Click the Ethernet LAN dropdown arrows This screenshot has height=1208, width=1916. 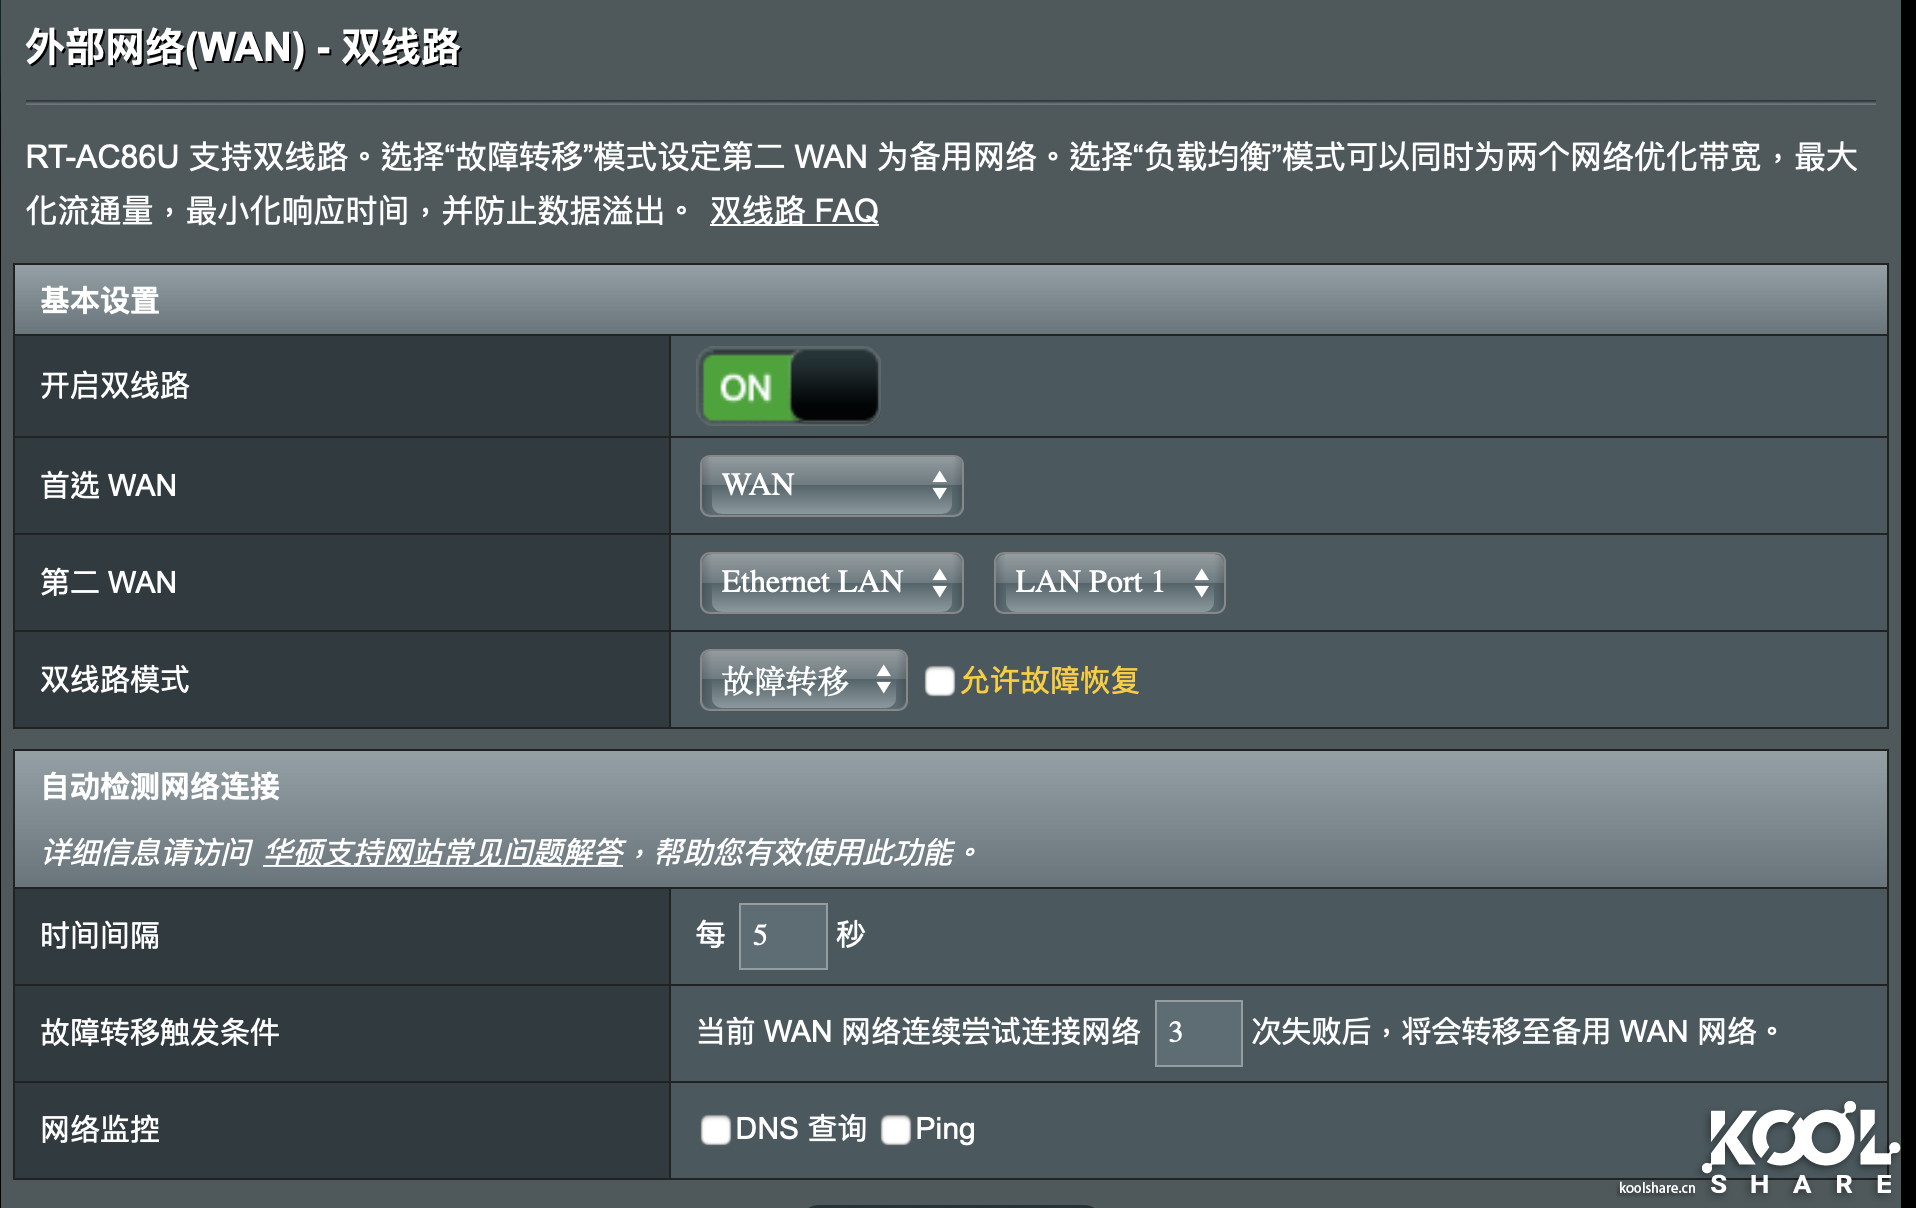pos(940,582)
